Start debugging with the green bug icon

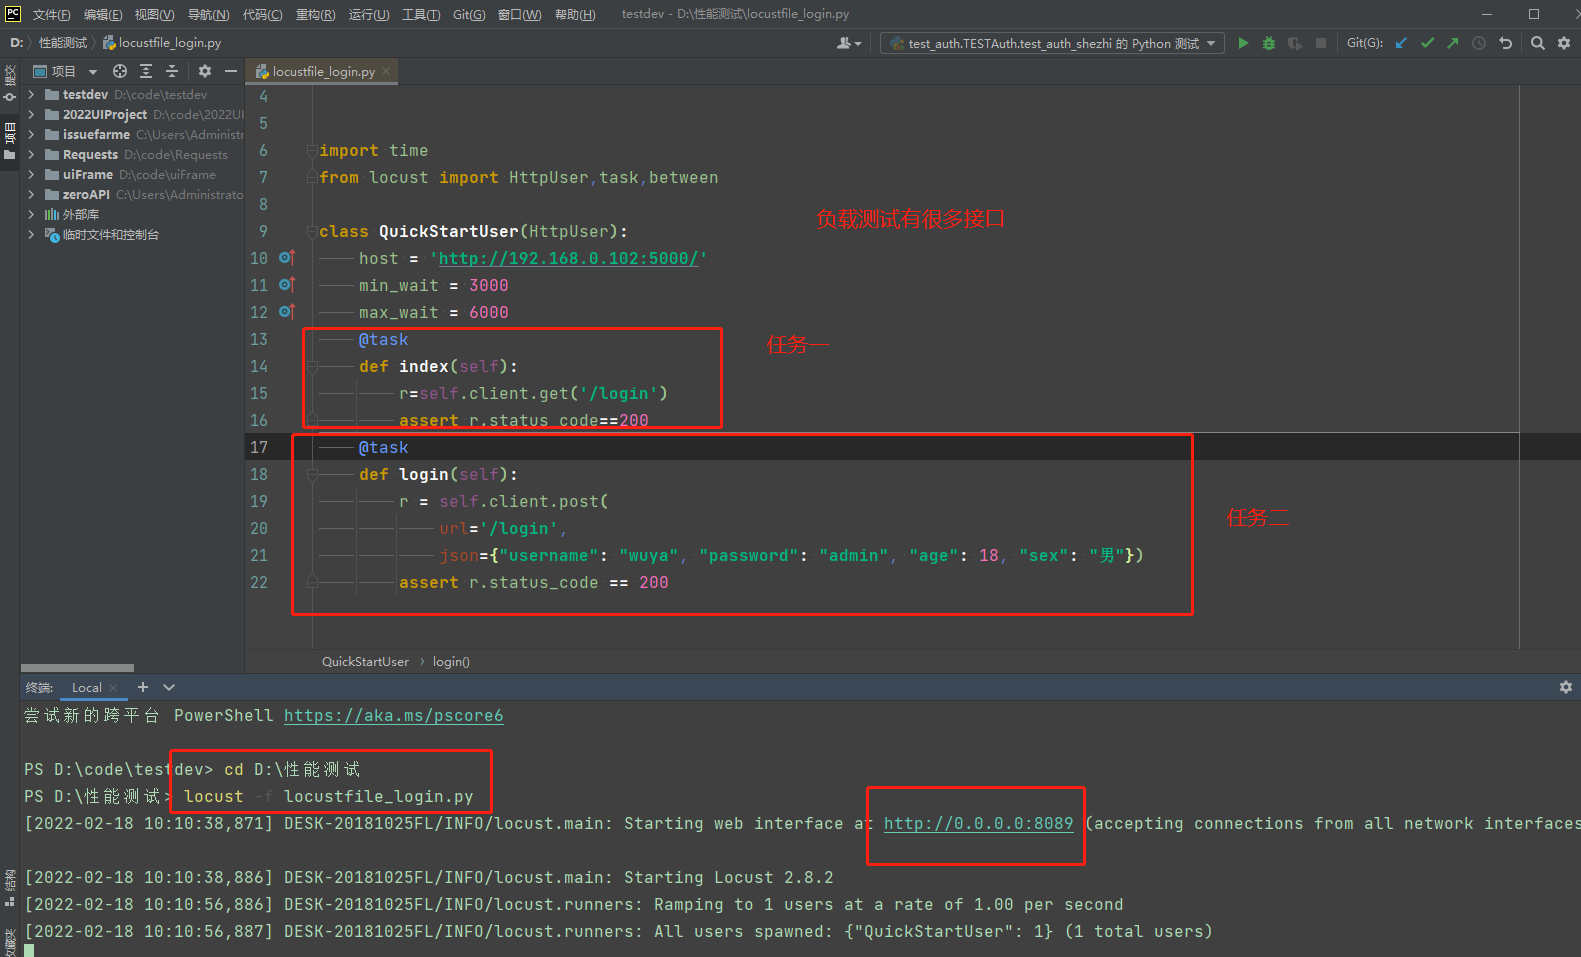pyautogui.click(x=1269, y=43)
